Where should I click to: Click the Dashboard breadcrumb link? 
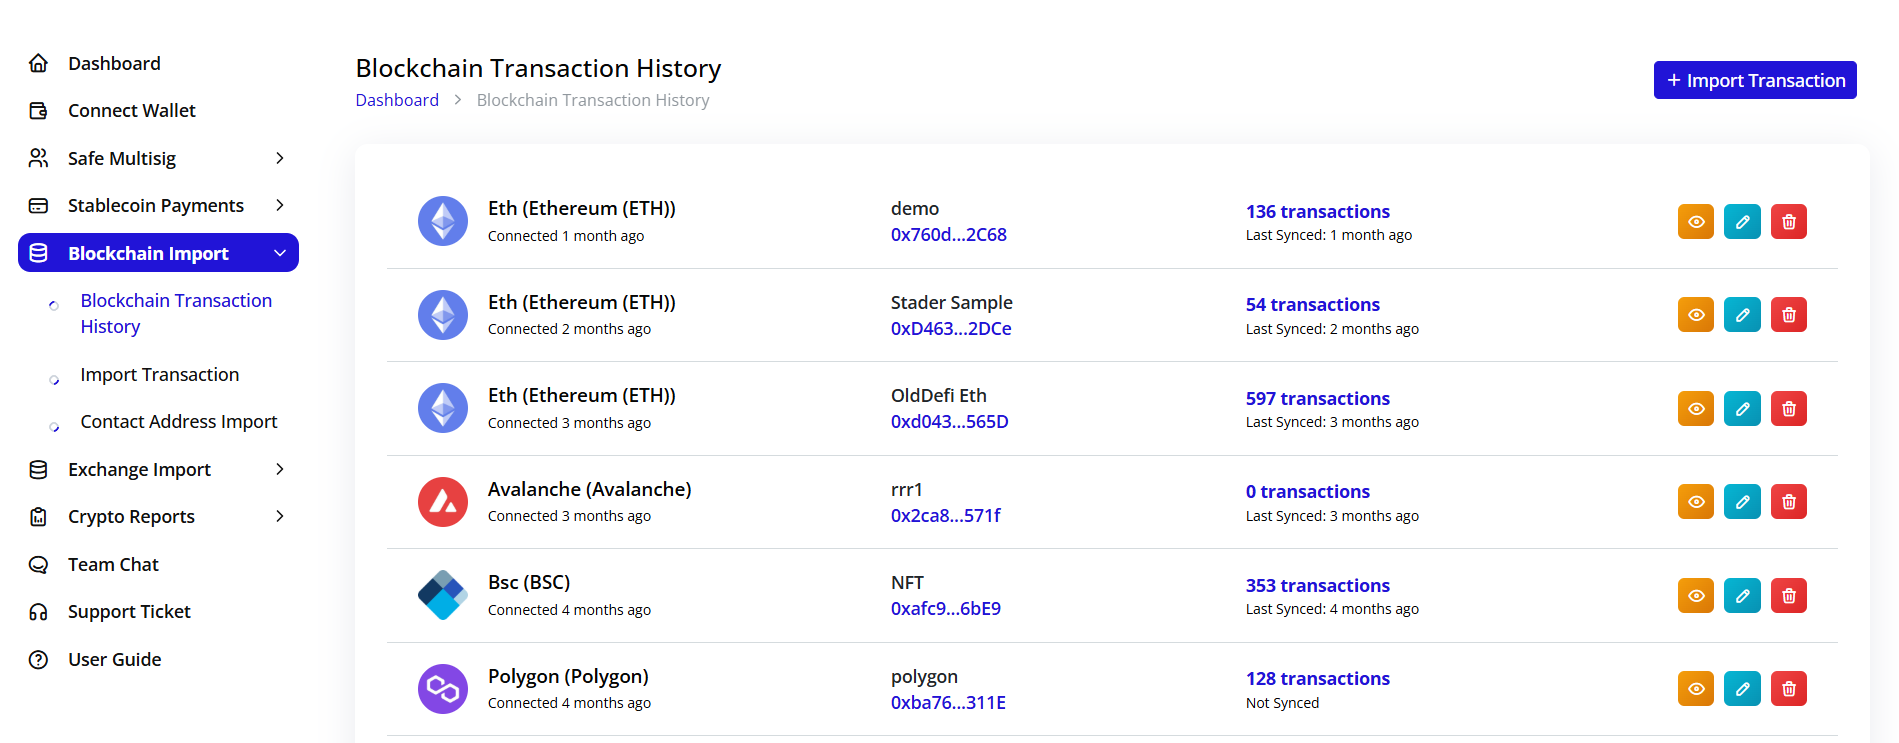click(x=397, y=100)
